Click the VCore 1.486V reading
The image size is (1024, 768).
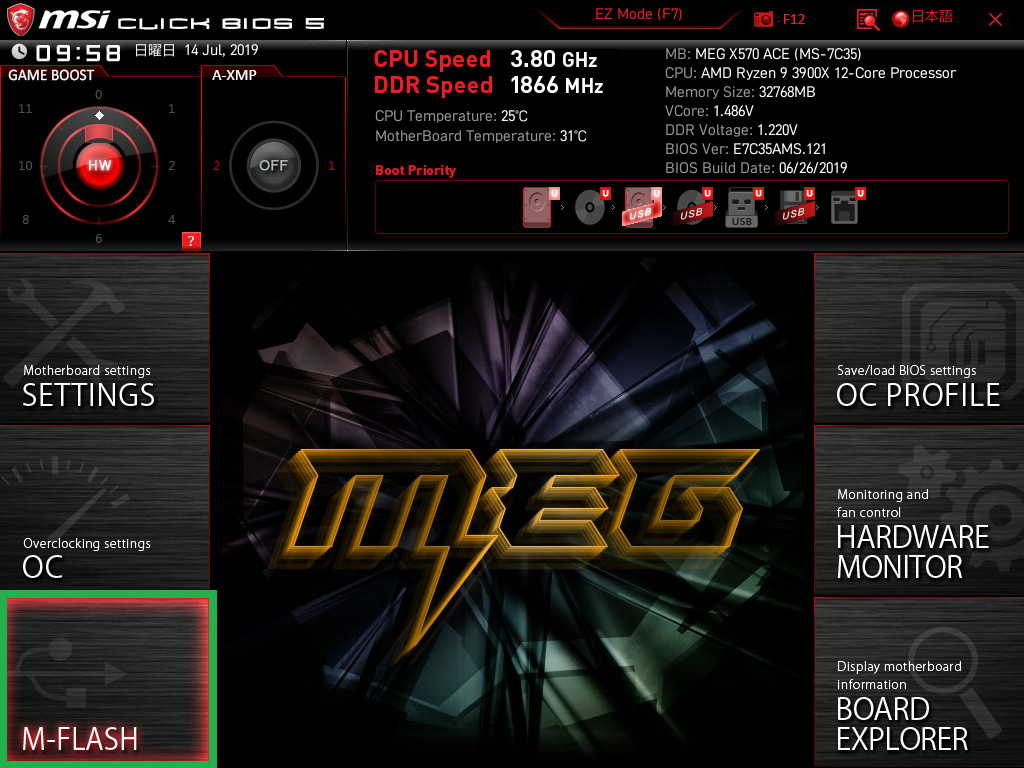pyautogui.click(x=709, y=111)
